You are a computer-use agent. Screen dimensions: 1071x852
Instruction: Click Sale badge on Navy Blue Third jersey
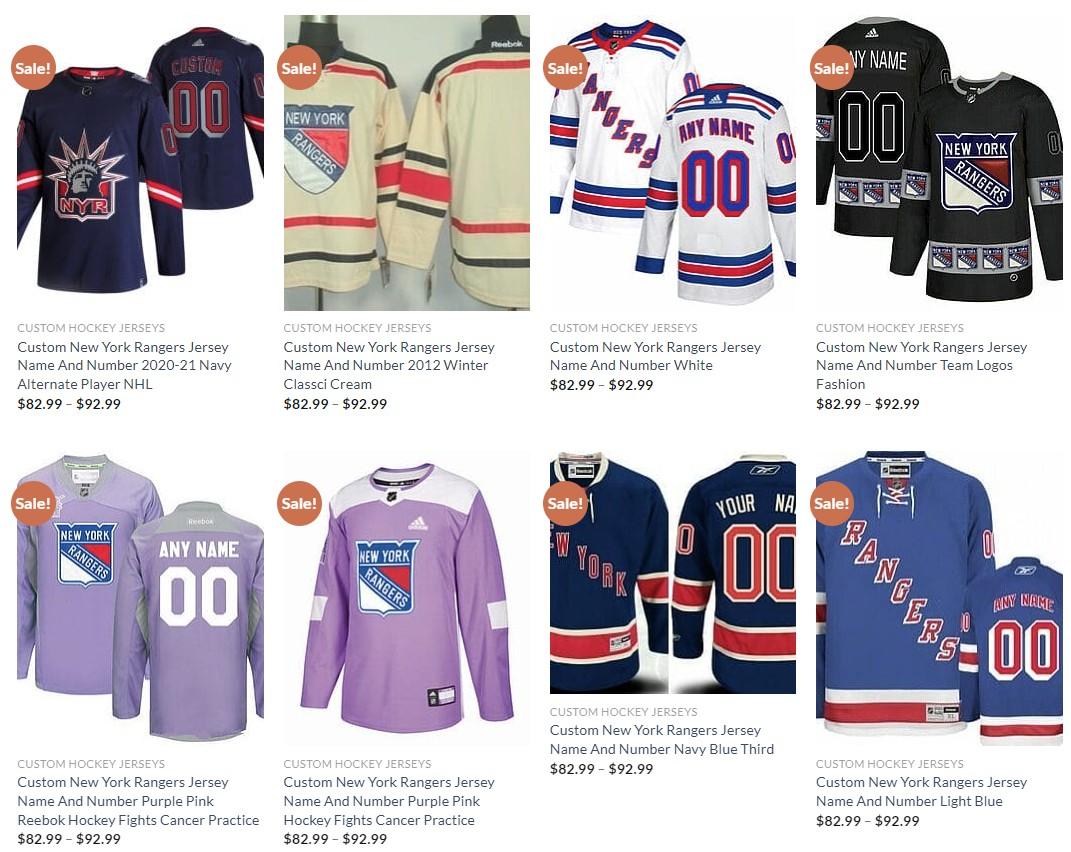point(566,503)
